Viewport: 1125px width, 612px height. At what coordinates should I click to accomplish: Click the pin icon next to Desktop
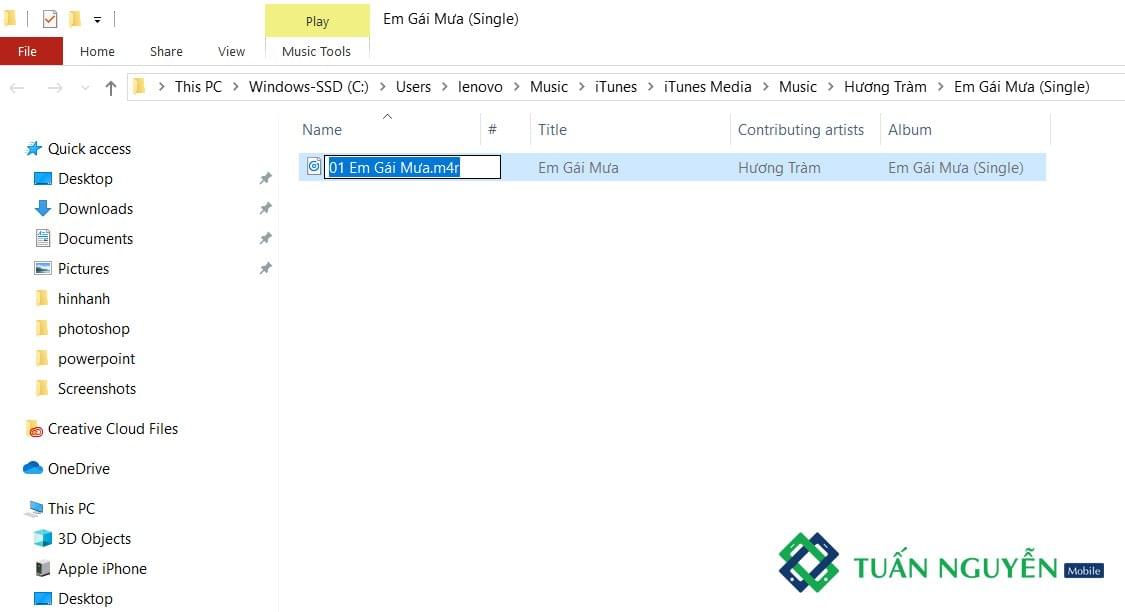coord(265,179)
